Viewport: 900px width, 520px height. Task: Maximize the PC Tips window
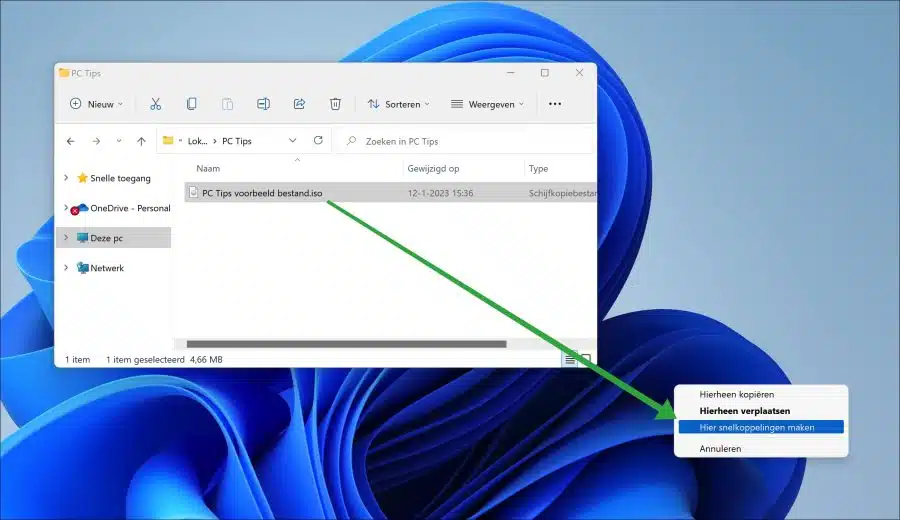(545, 73)
